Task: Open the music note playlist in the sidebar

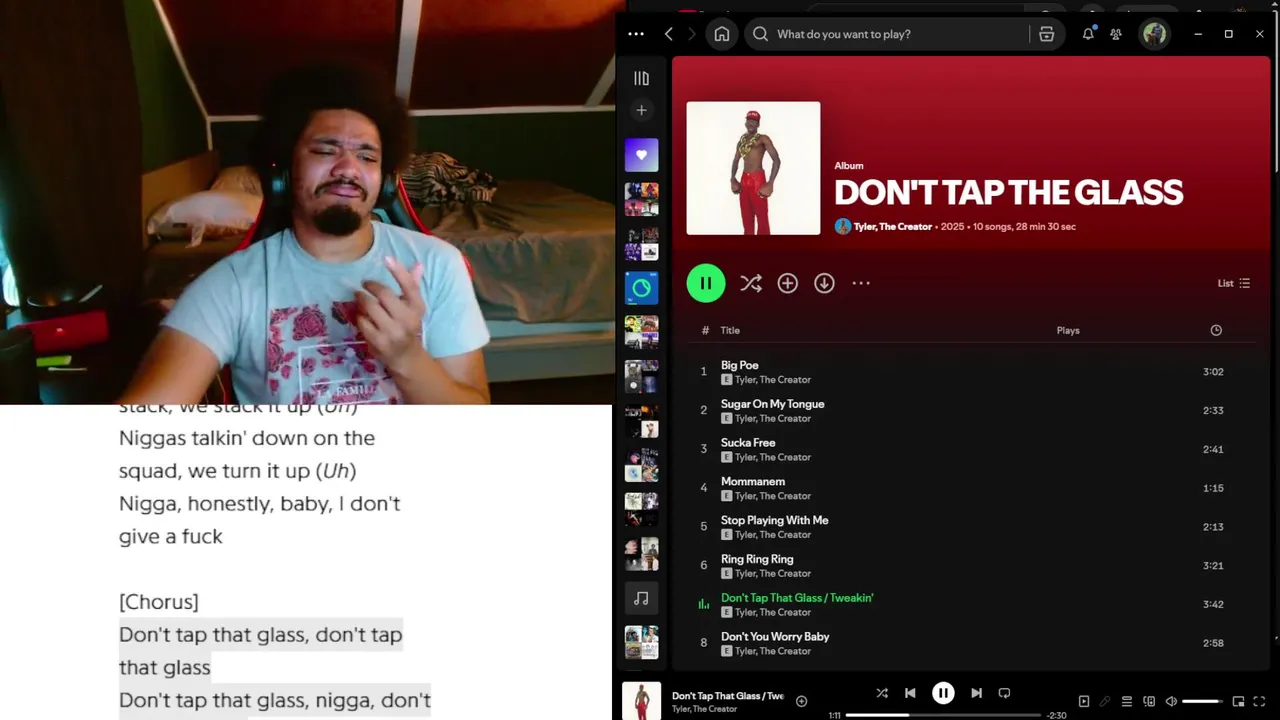Action: pos(642,598)
